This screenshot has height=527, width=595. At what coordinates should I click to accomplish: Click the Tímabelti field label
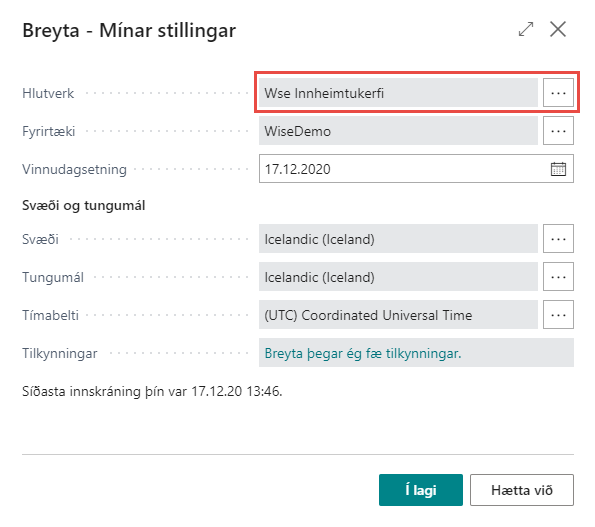[50, 315]
